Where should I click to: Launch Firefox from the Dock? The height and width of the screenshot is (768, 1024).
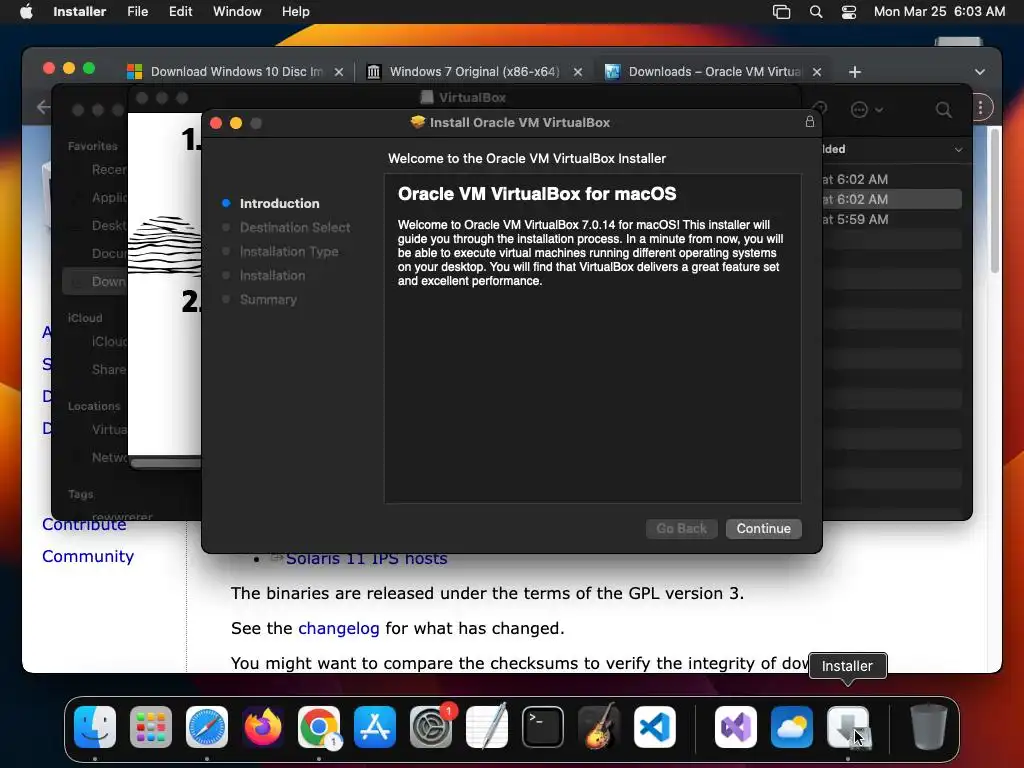[x=263, y=727]
